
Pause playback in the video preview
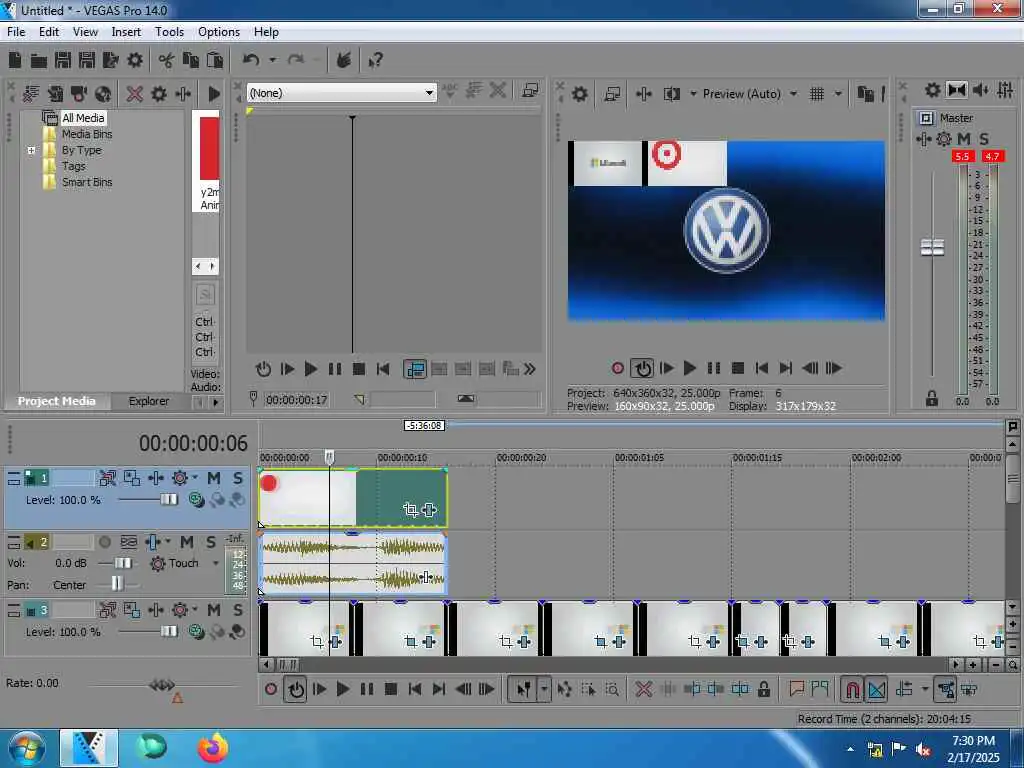click(714, 368)
